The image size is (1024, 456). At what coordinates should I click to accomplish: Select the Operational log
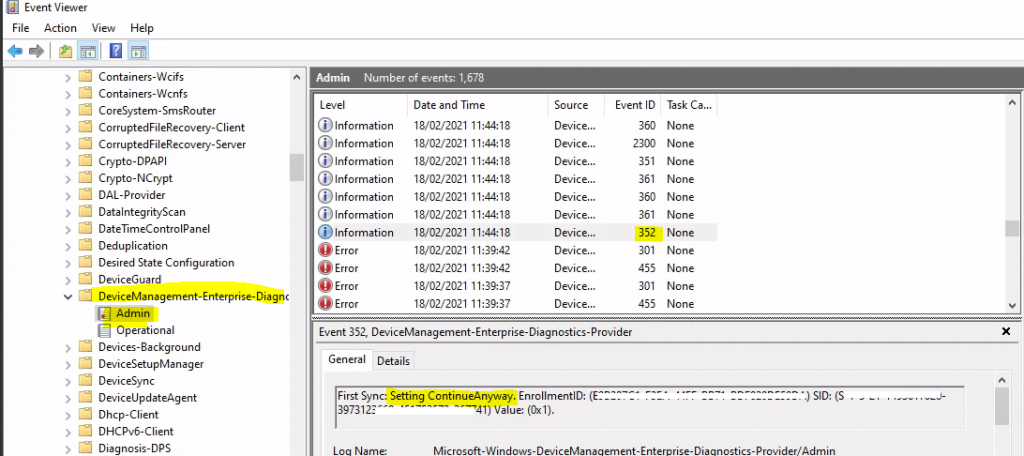point(145,331)
